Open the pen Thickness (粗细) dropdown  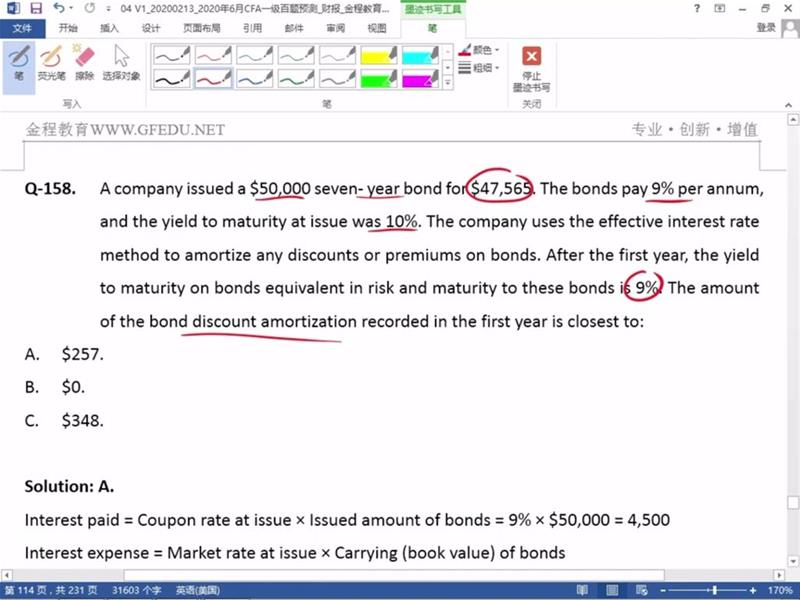point(480,68)
